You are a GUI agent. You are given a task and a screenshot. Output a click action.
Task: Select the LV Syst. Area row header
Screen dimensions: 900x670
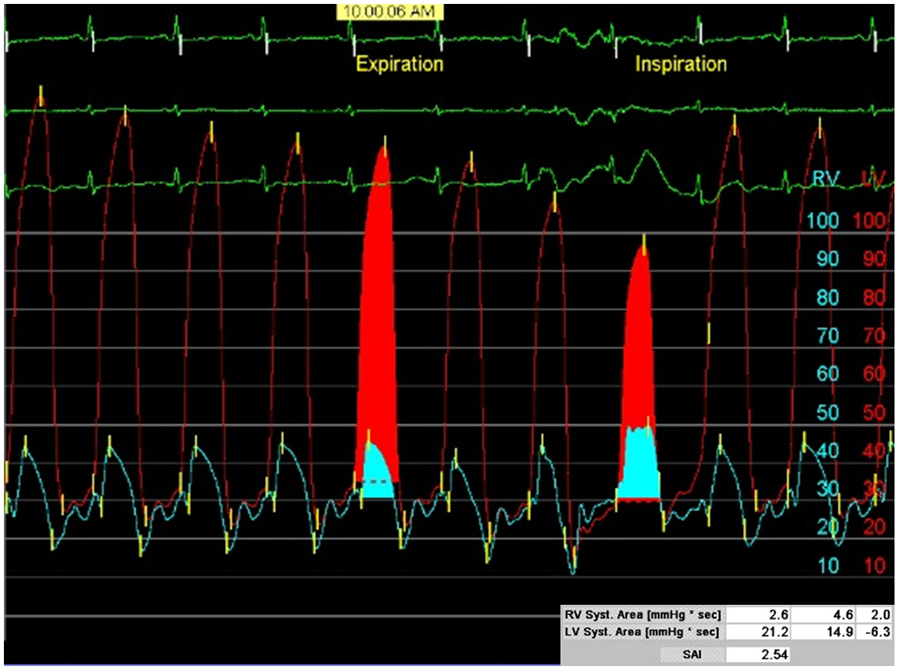(x=641, y=632)
